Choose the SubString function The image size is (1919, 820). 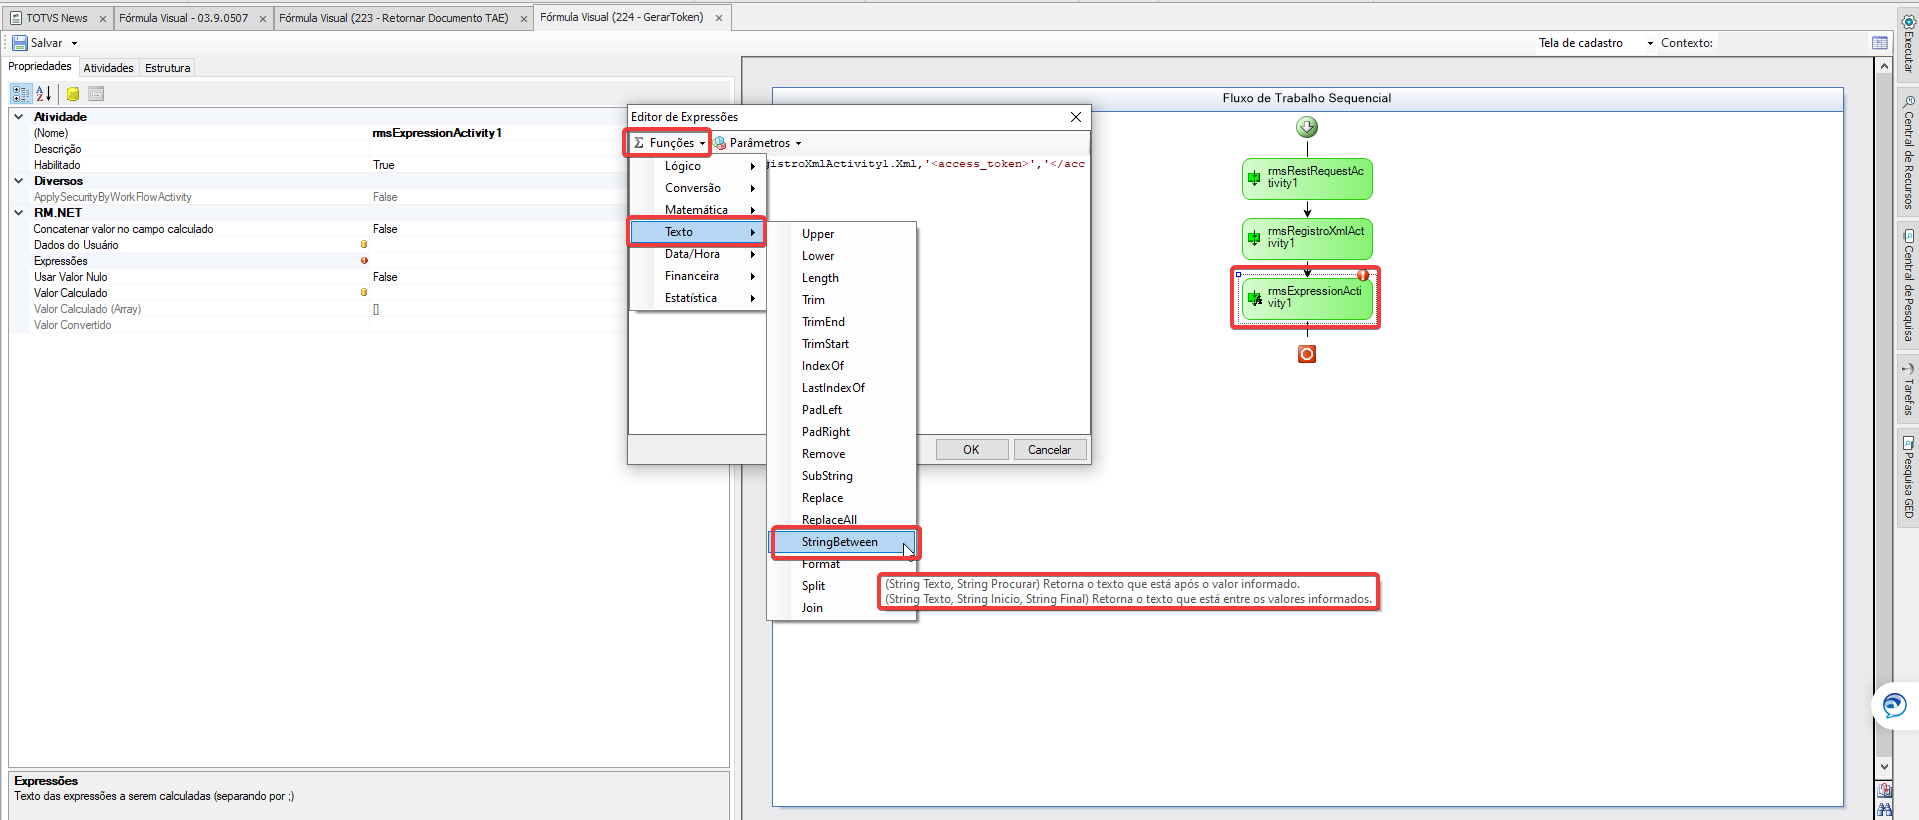(x=842, y=476)
